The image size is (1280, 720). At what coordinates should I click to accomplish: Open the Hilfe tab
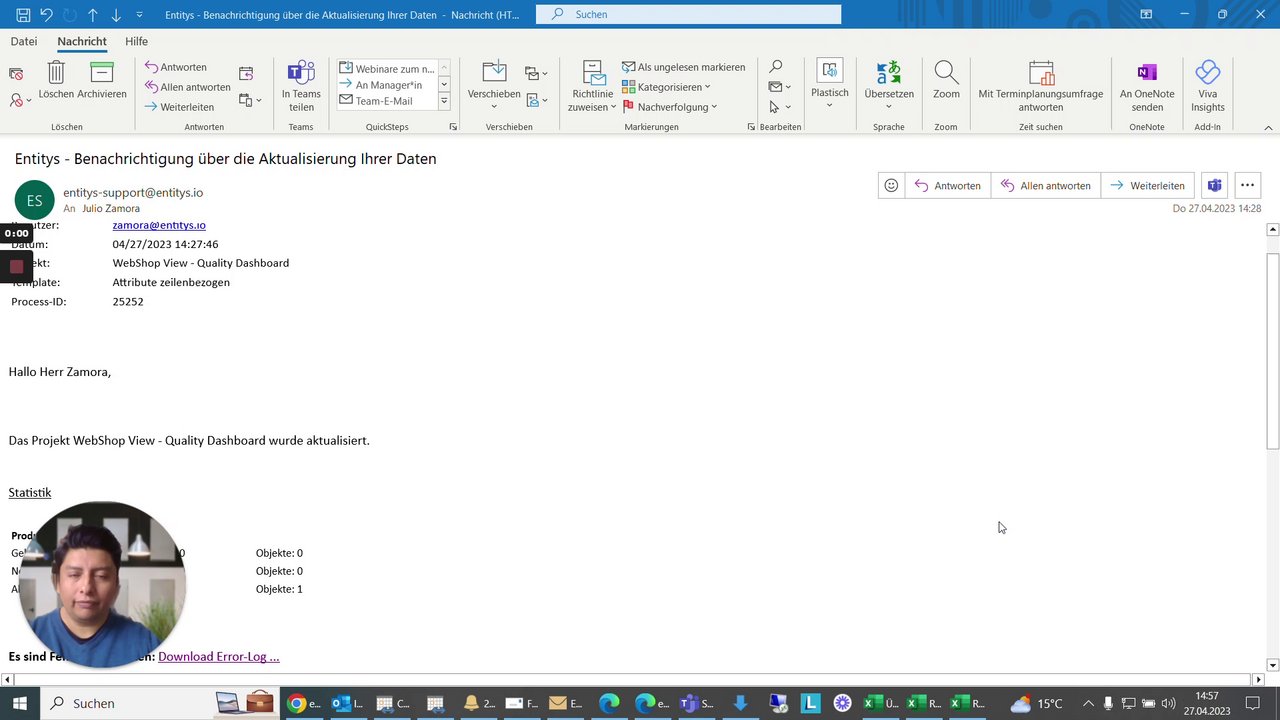tap(136, 41)
